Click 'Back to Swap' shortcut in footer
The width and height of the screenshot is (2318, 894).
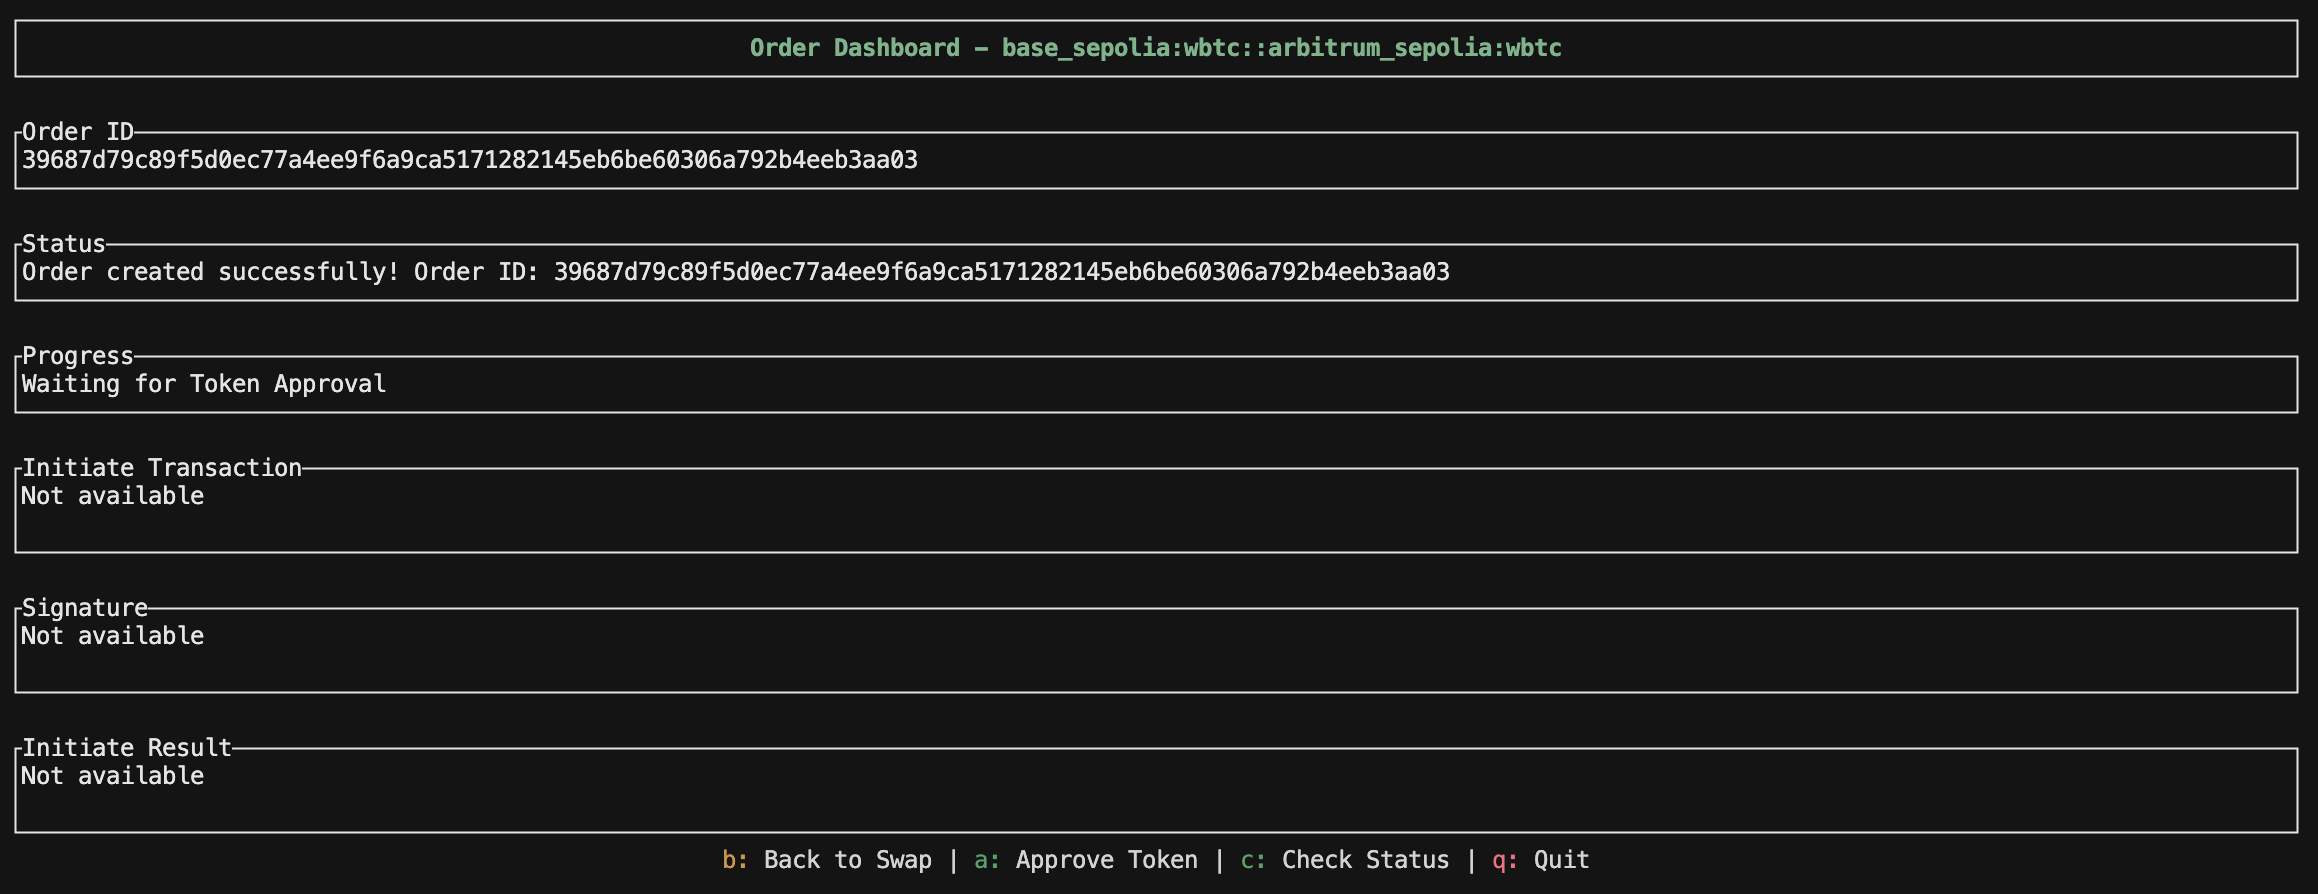tap(827, 860)
